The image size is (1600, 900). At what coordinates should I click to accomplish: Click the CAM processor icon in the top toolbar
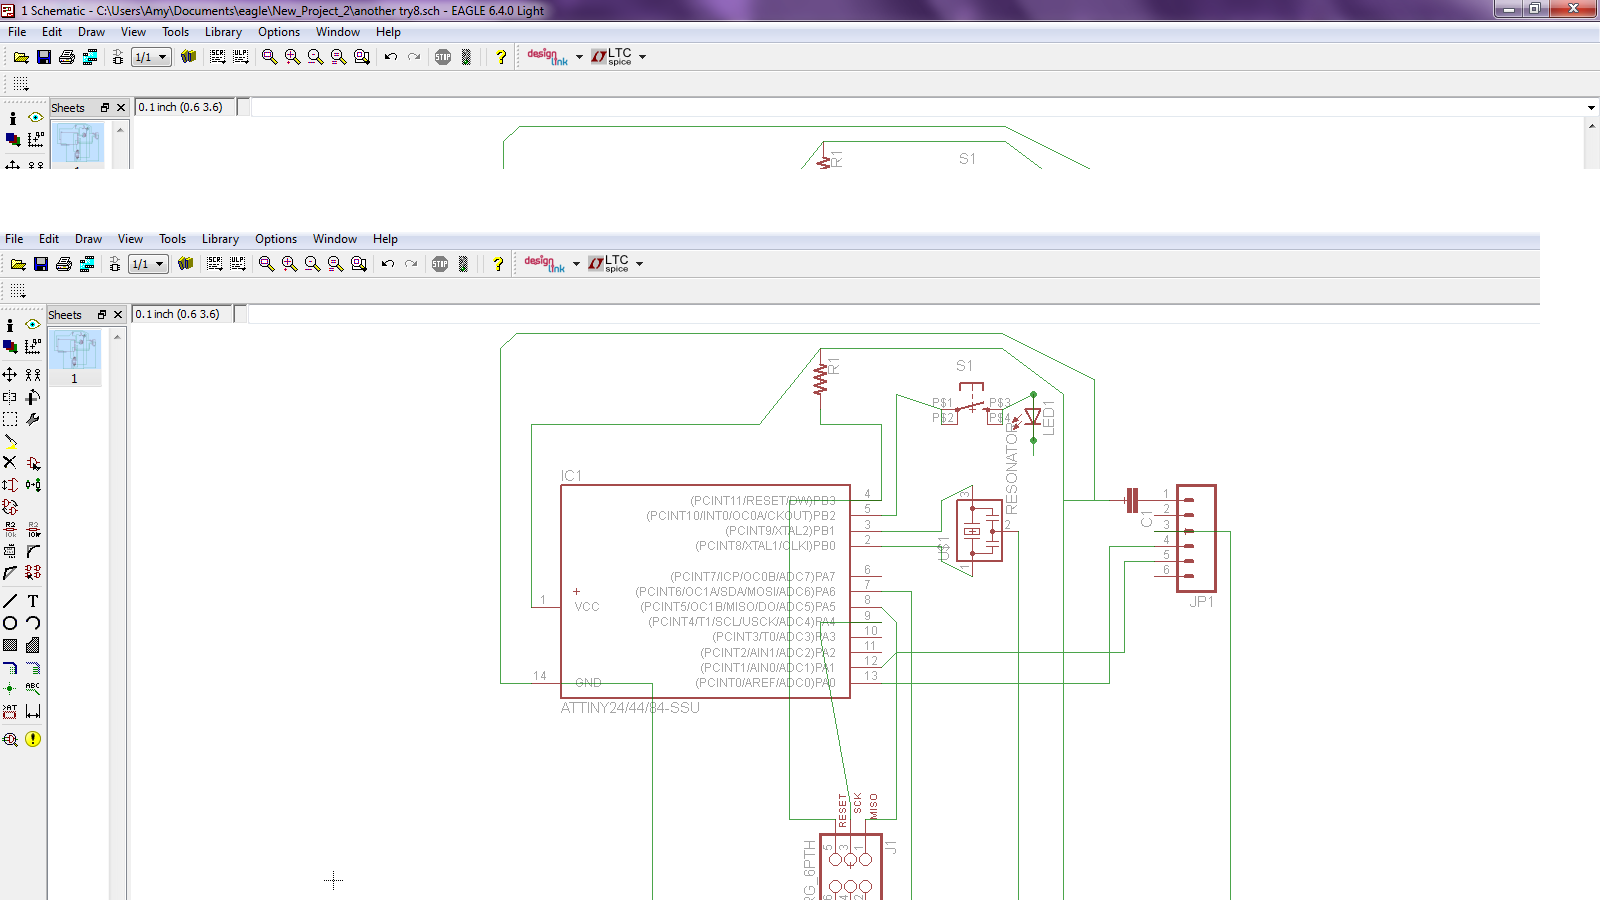(x=90, y=57)
